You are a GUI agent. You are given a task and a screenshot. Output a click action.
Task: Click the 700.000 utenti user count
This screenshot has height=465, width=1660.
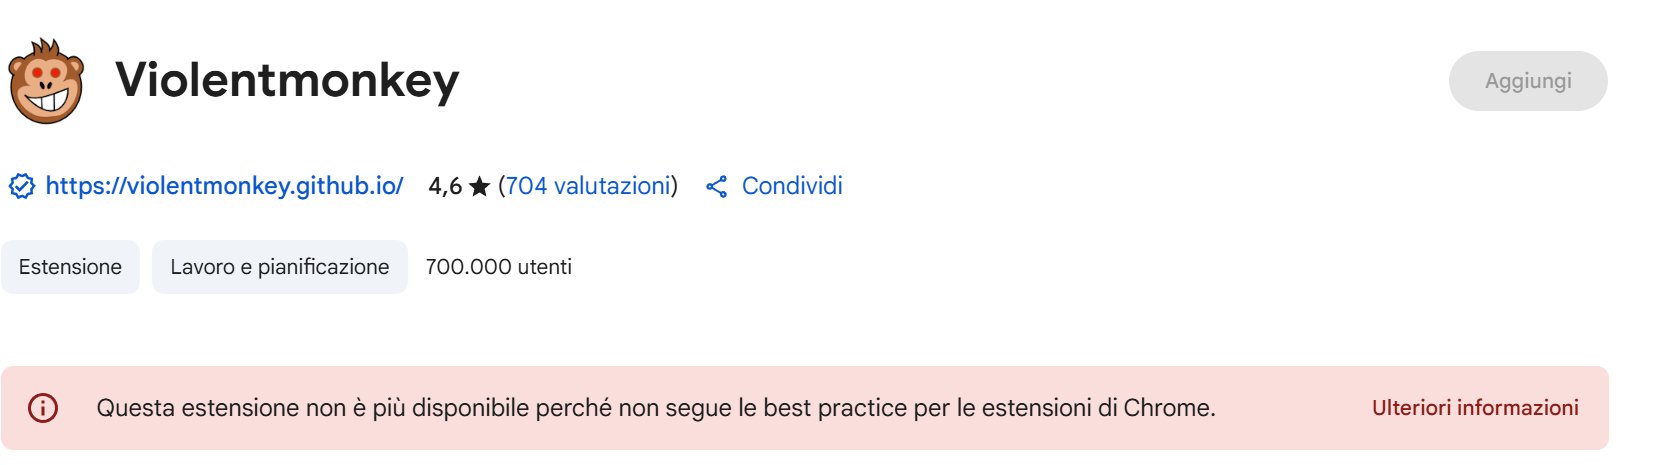click(498, 267)
